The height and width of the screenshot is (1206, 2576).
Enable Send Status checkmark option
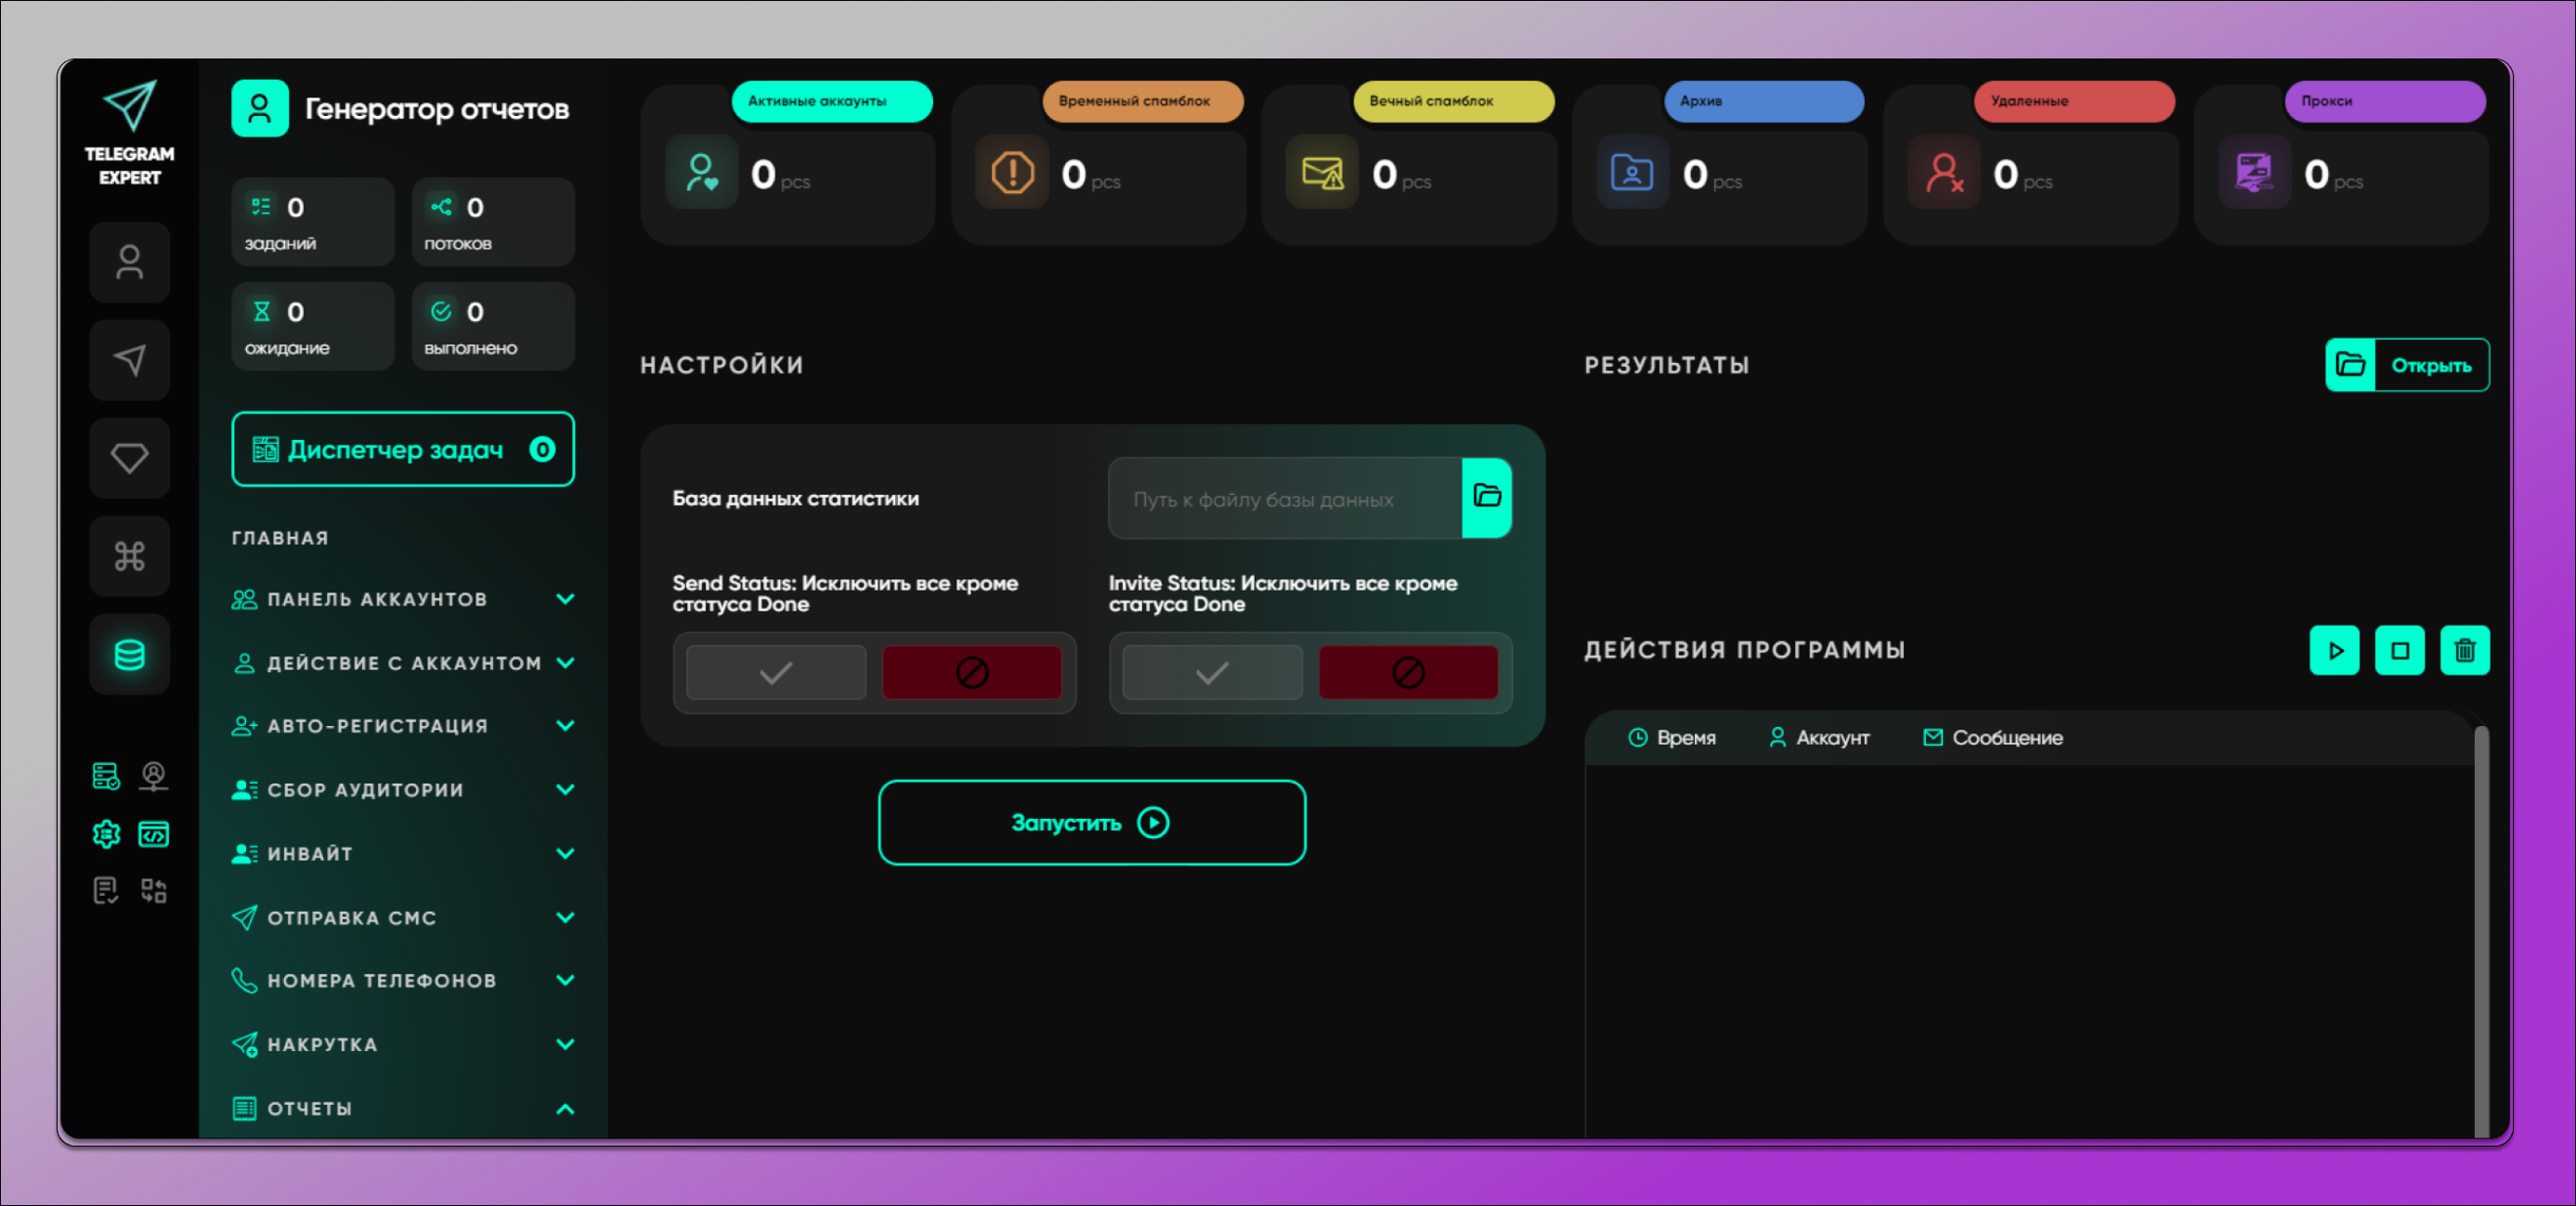click(x=775, y=672)
